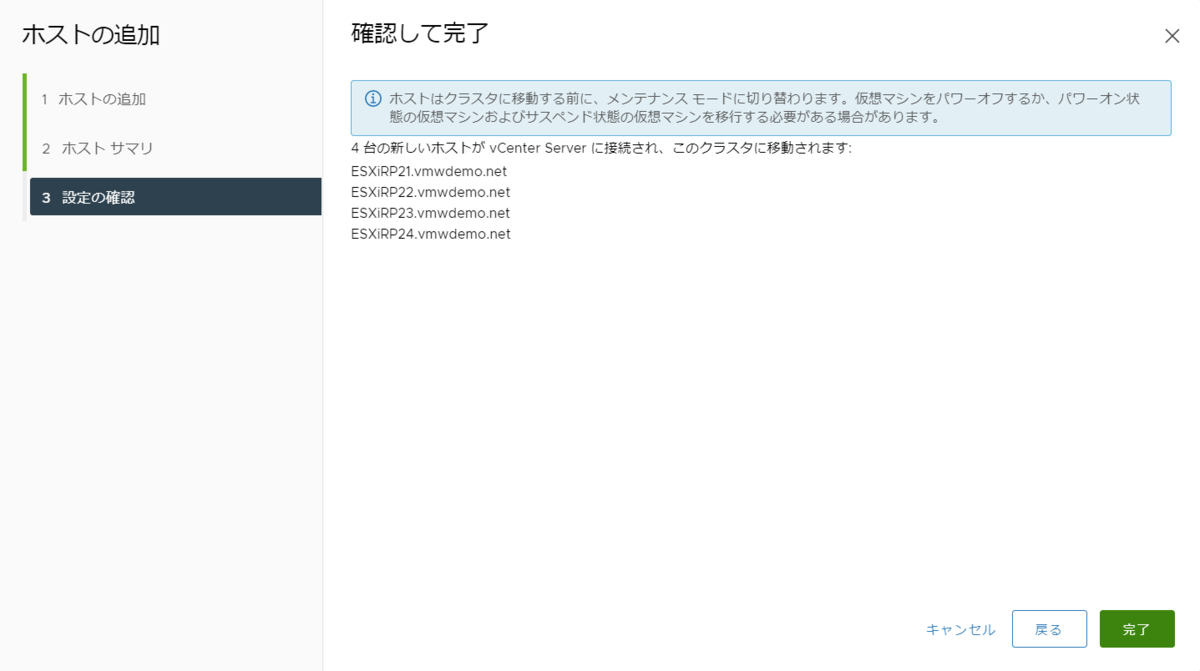This screenshot has width=1200, height=671.
Task: Click the '4 台の新しいホスト' summary line
Action: 601,148
